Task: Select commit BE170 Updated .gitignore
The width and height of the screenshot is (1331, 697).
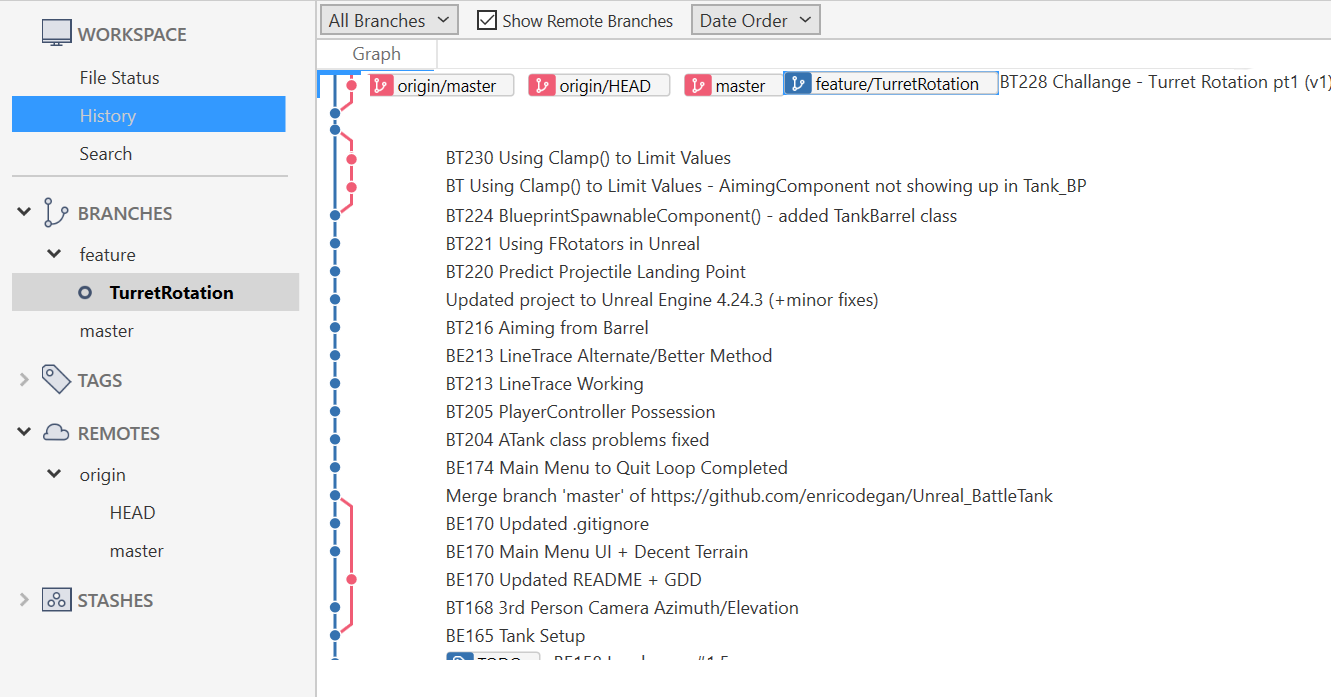Action: [547, 524]
